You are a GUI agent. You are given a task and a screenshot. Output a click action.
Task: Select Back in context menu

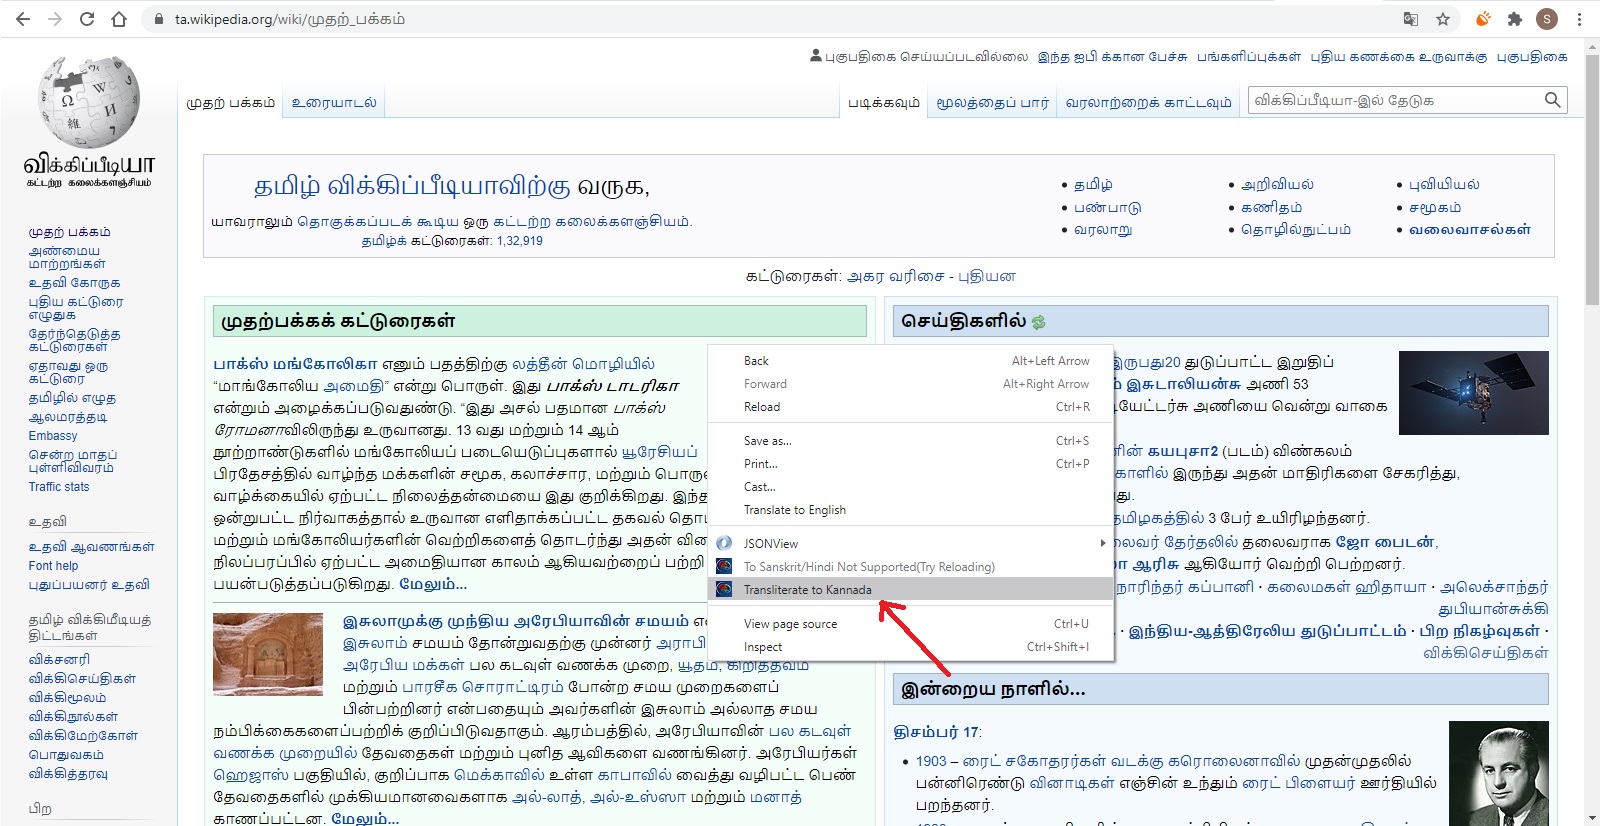[x=910, y=361]
